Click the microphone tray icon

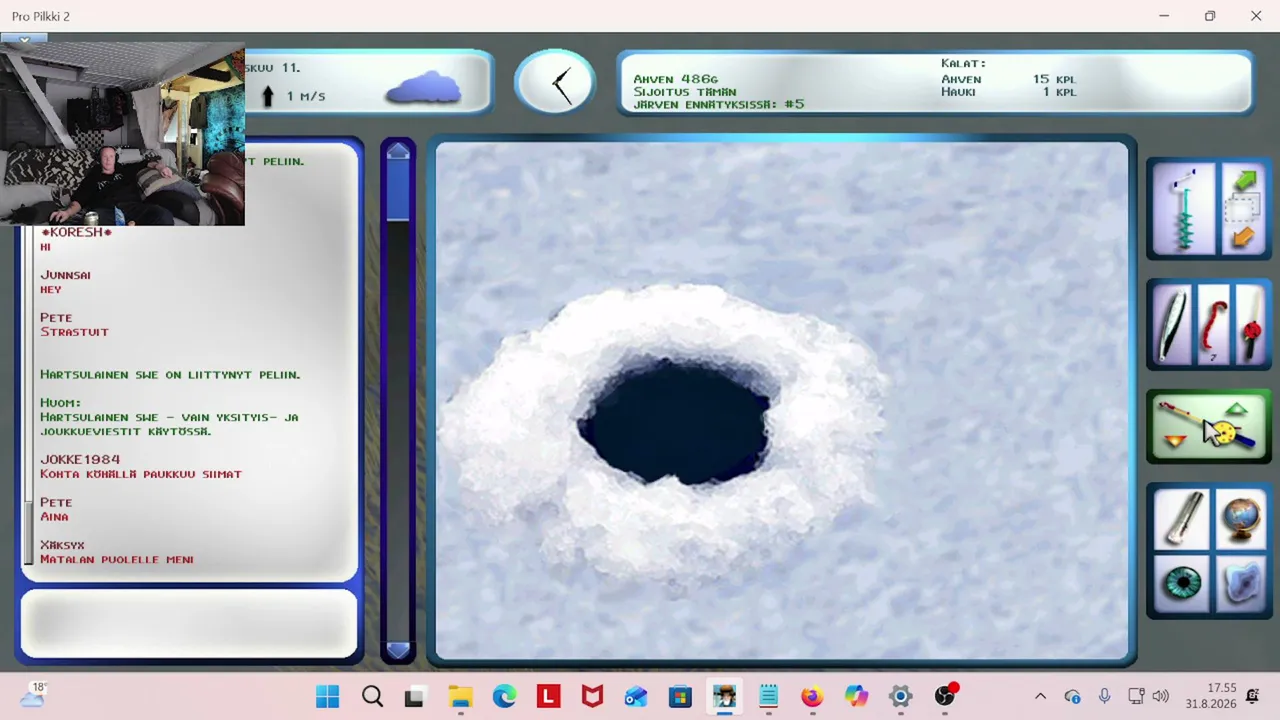1104,696
